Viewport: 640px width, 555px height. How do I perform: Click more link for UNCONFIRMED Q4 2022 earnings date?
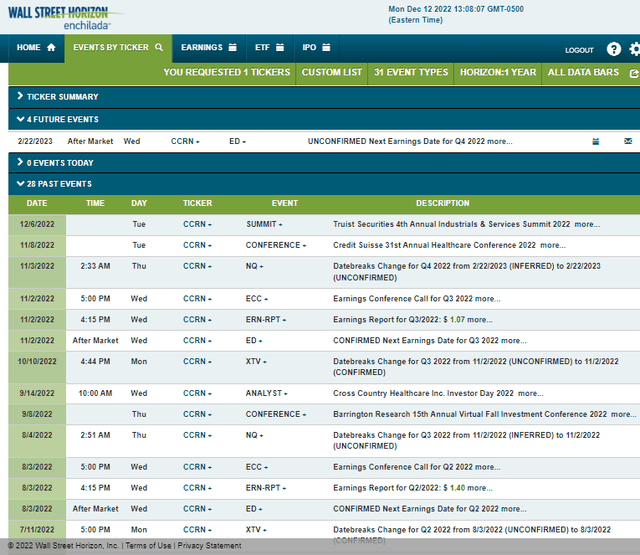coord(500,141)
